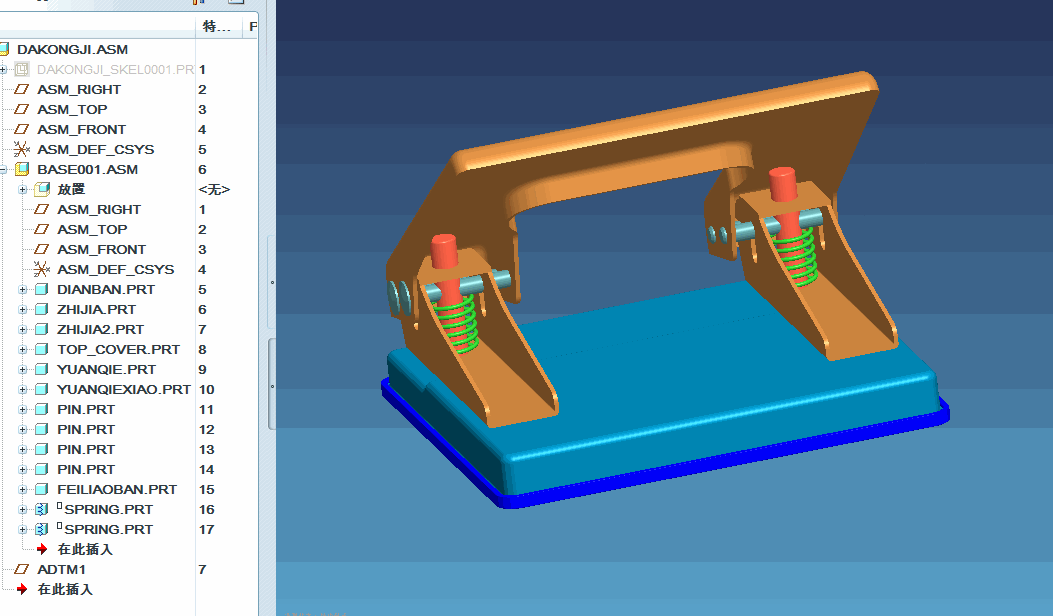The height and width of the screenshot is (616, 1053).
Task: Select FEILIAOBAN.PRT in the model tree
Action: [x=117, y=489]
